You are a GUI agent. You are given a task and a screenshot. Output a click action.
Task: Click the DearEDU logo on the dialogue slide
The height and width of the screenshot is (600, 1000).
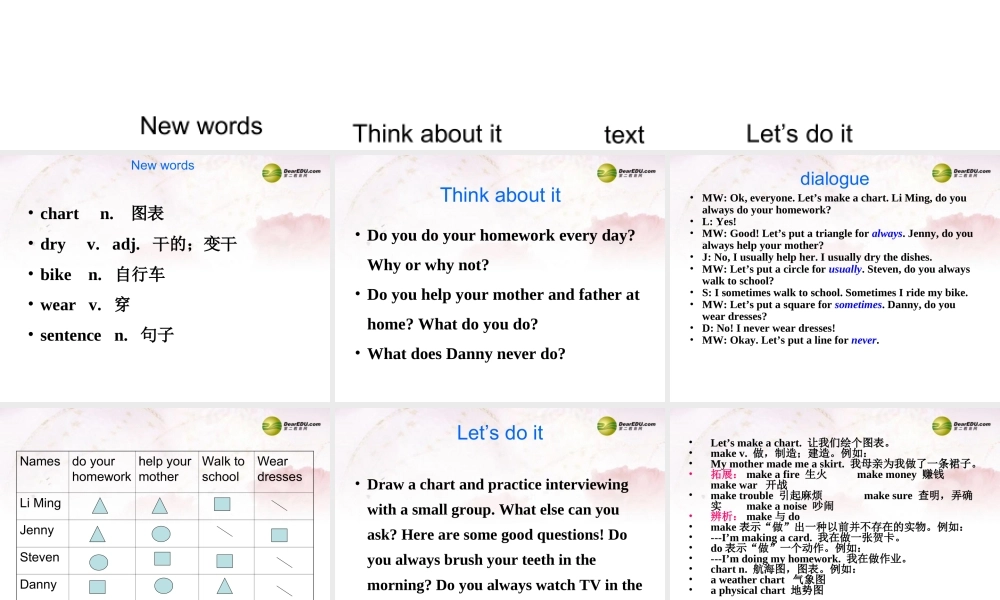pos(961,173)
